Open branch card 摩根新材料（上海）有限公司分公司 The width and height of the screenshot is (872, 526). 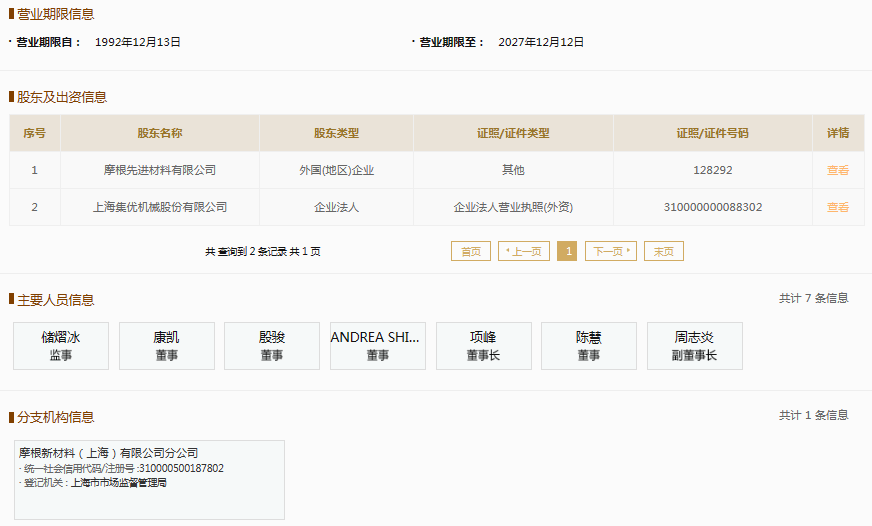149,480
